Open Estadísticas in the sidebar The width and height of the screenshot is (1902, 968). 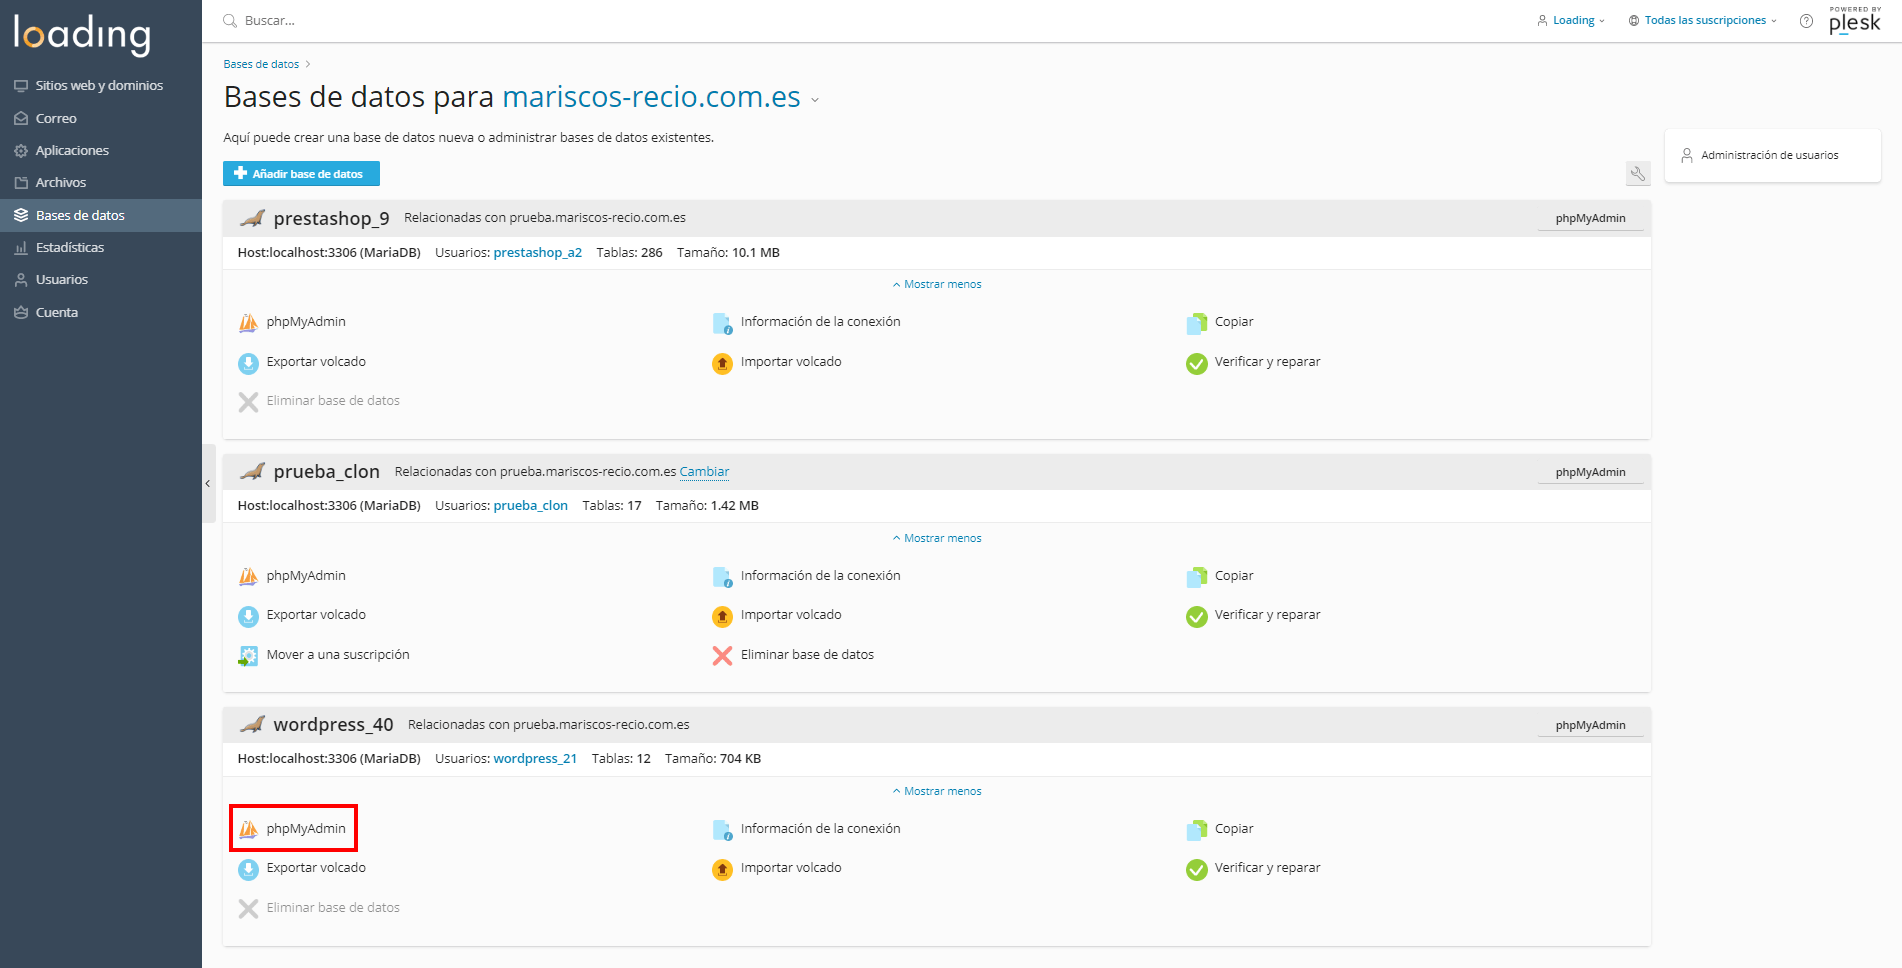101,247
